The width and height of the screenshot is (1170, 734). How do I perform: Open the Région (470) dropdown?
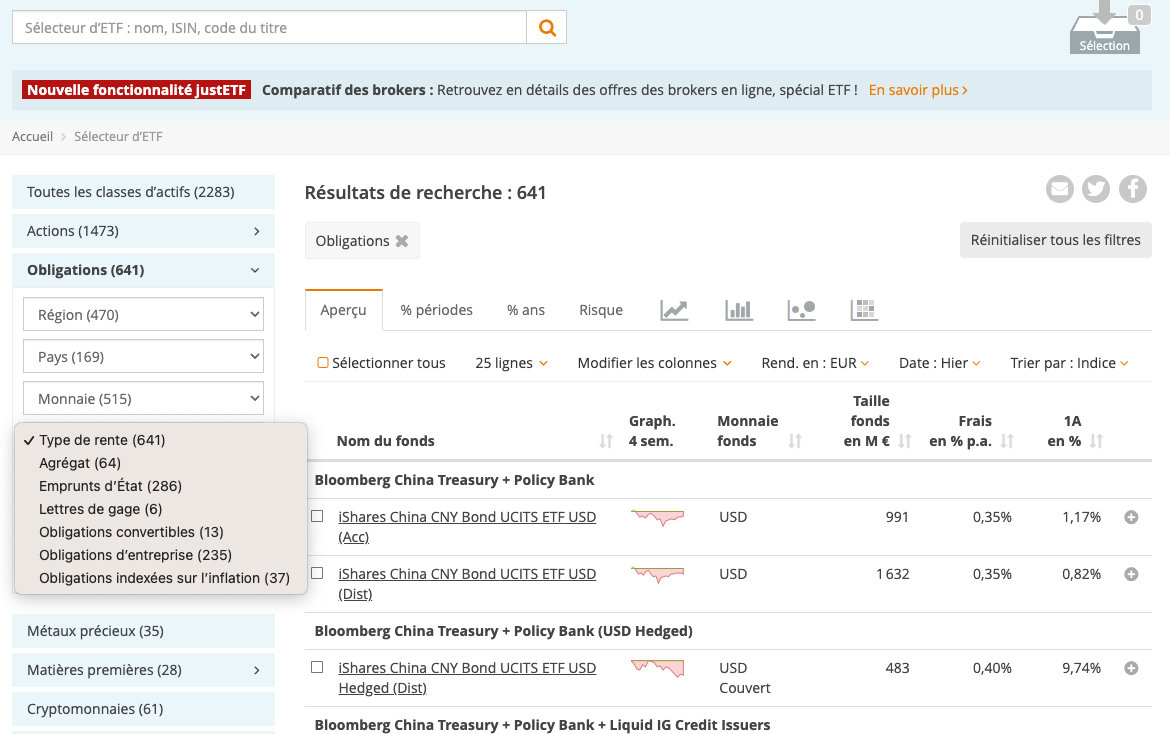143,315
